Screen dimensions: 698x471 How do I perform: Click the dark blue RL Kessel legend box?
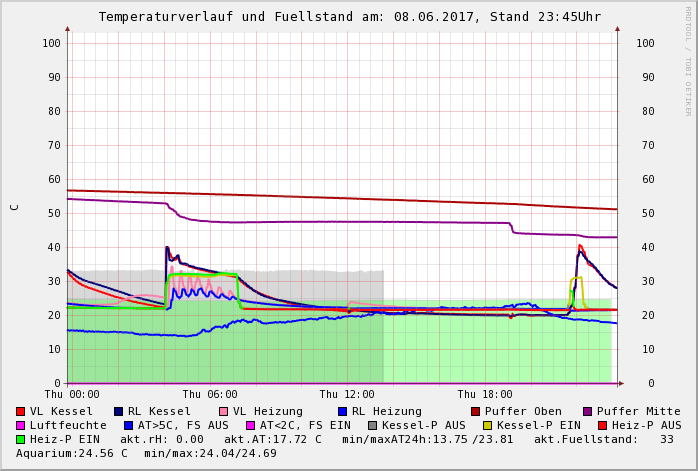click(x=119, y=411)
